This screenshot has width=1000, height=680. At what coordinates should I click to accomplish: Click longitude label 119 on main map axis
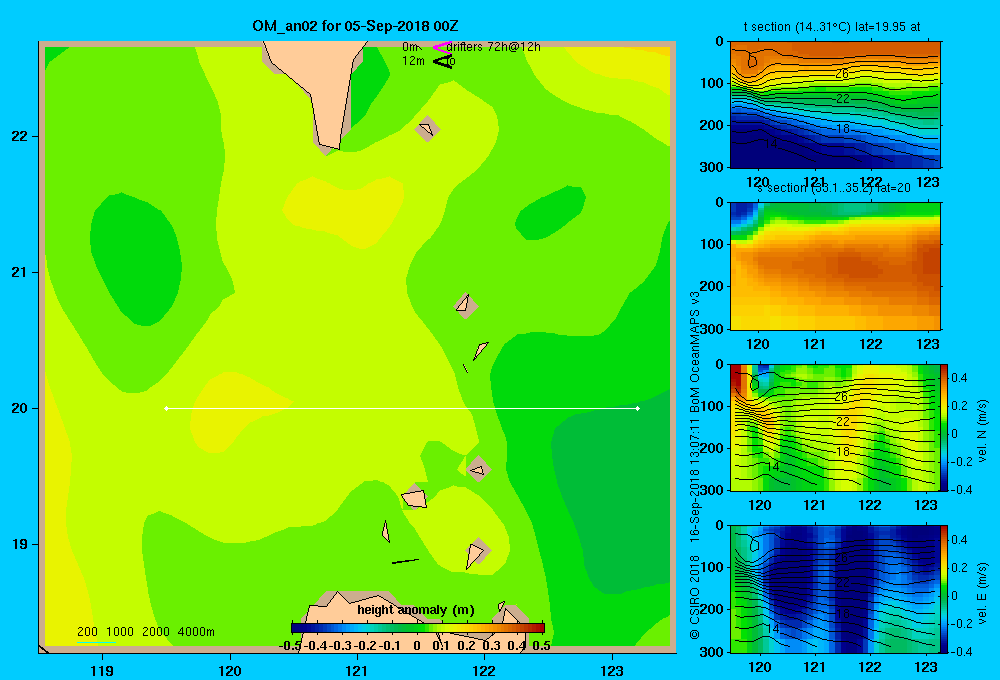pyautogui.click(x=102, y=670)
